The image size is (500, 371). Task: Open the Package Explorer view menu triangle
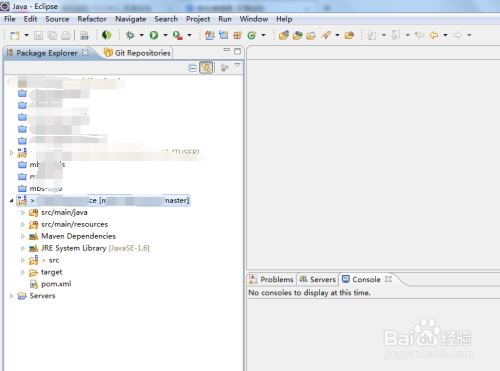pyautogui.click(x=237, y=65)
